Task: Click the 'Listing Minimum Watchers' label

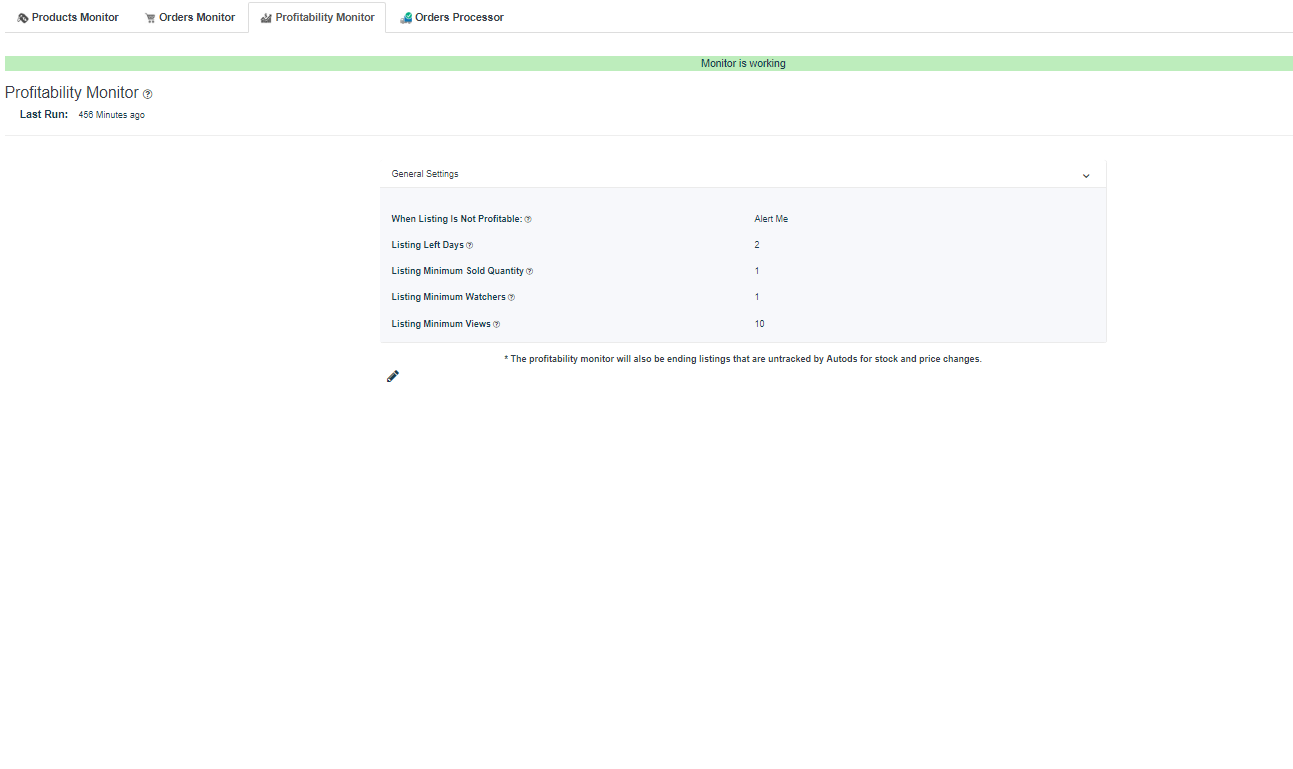Action: point(449,297)
